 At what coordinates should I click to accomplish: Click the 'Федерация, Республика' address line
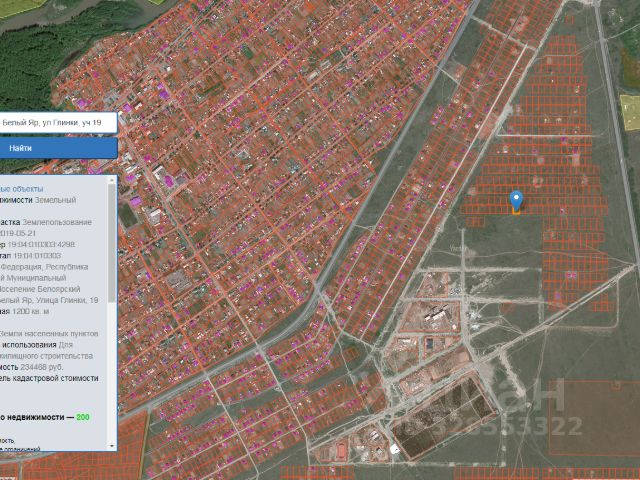point(44,267)
